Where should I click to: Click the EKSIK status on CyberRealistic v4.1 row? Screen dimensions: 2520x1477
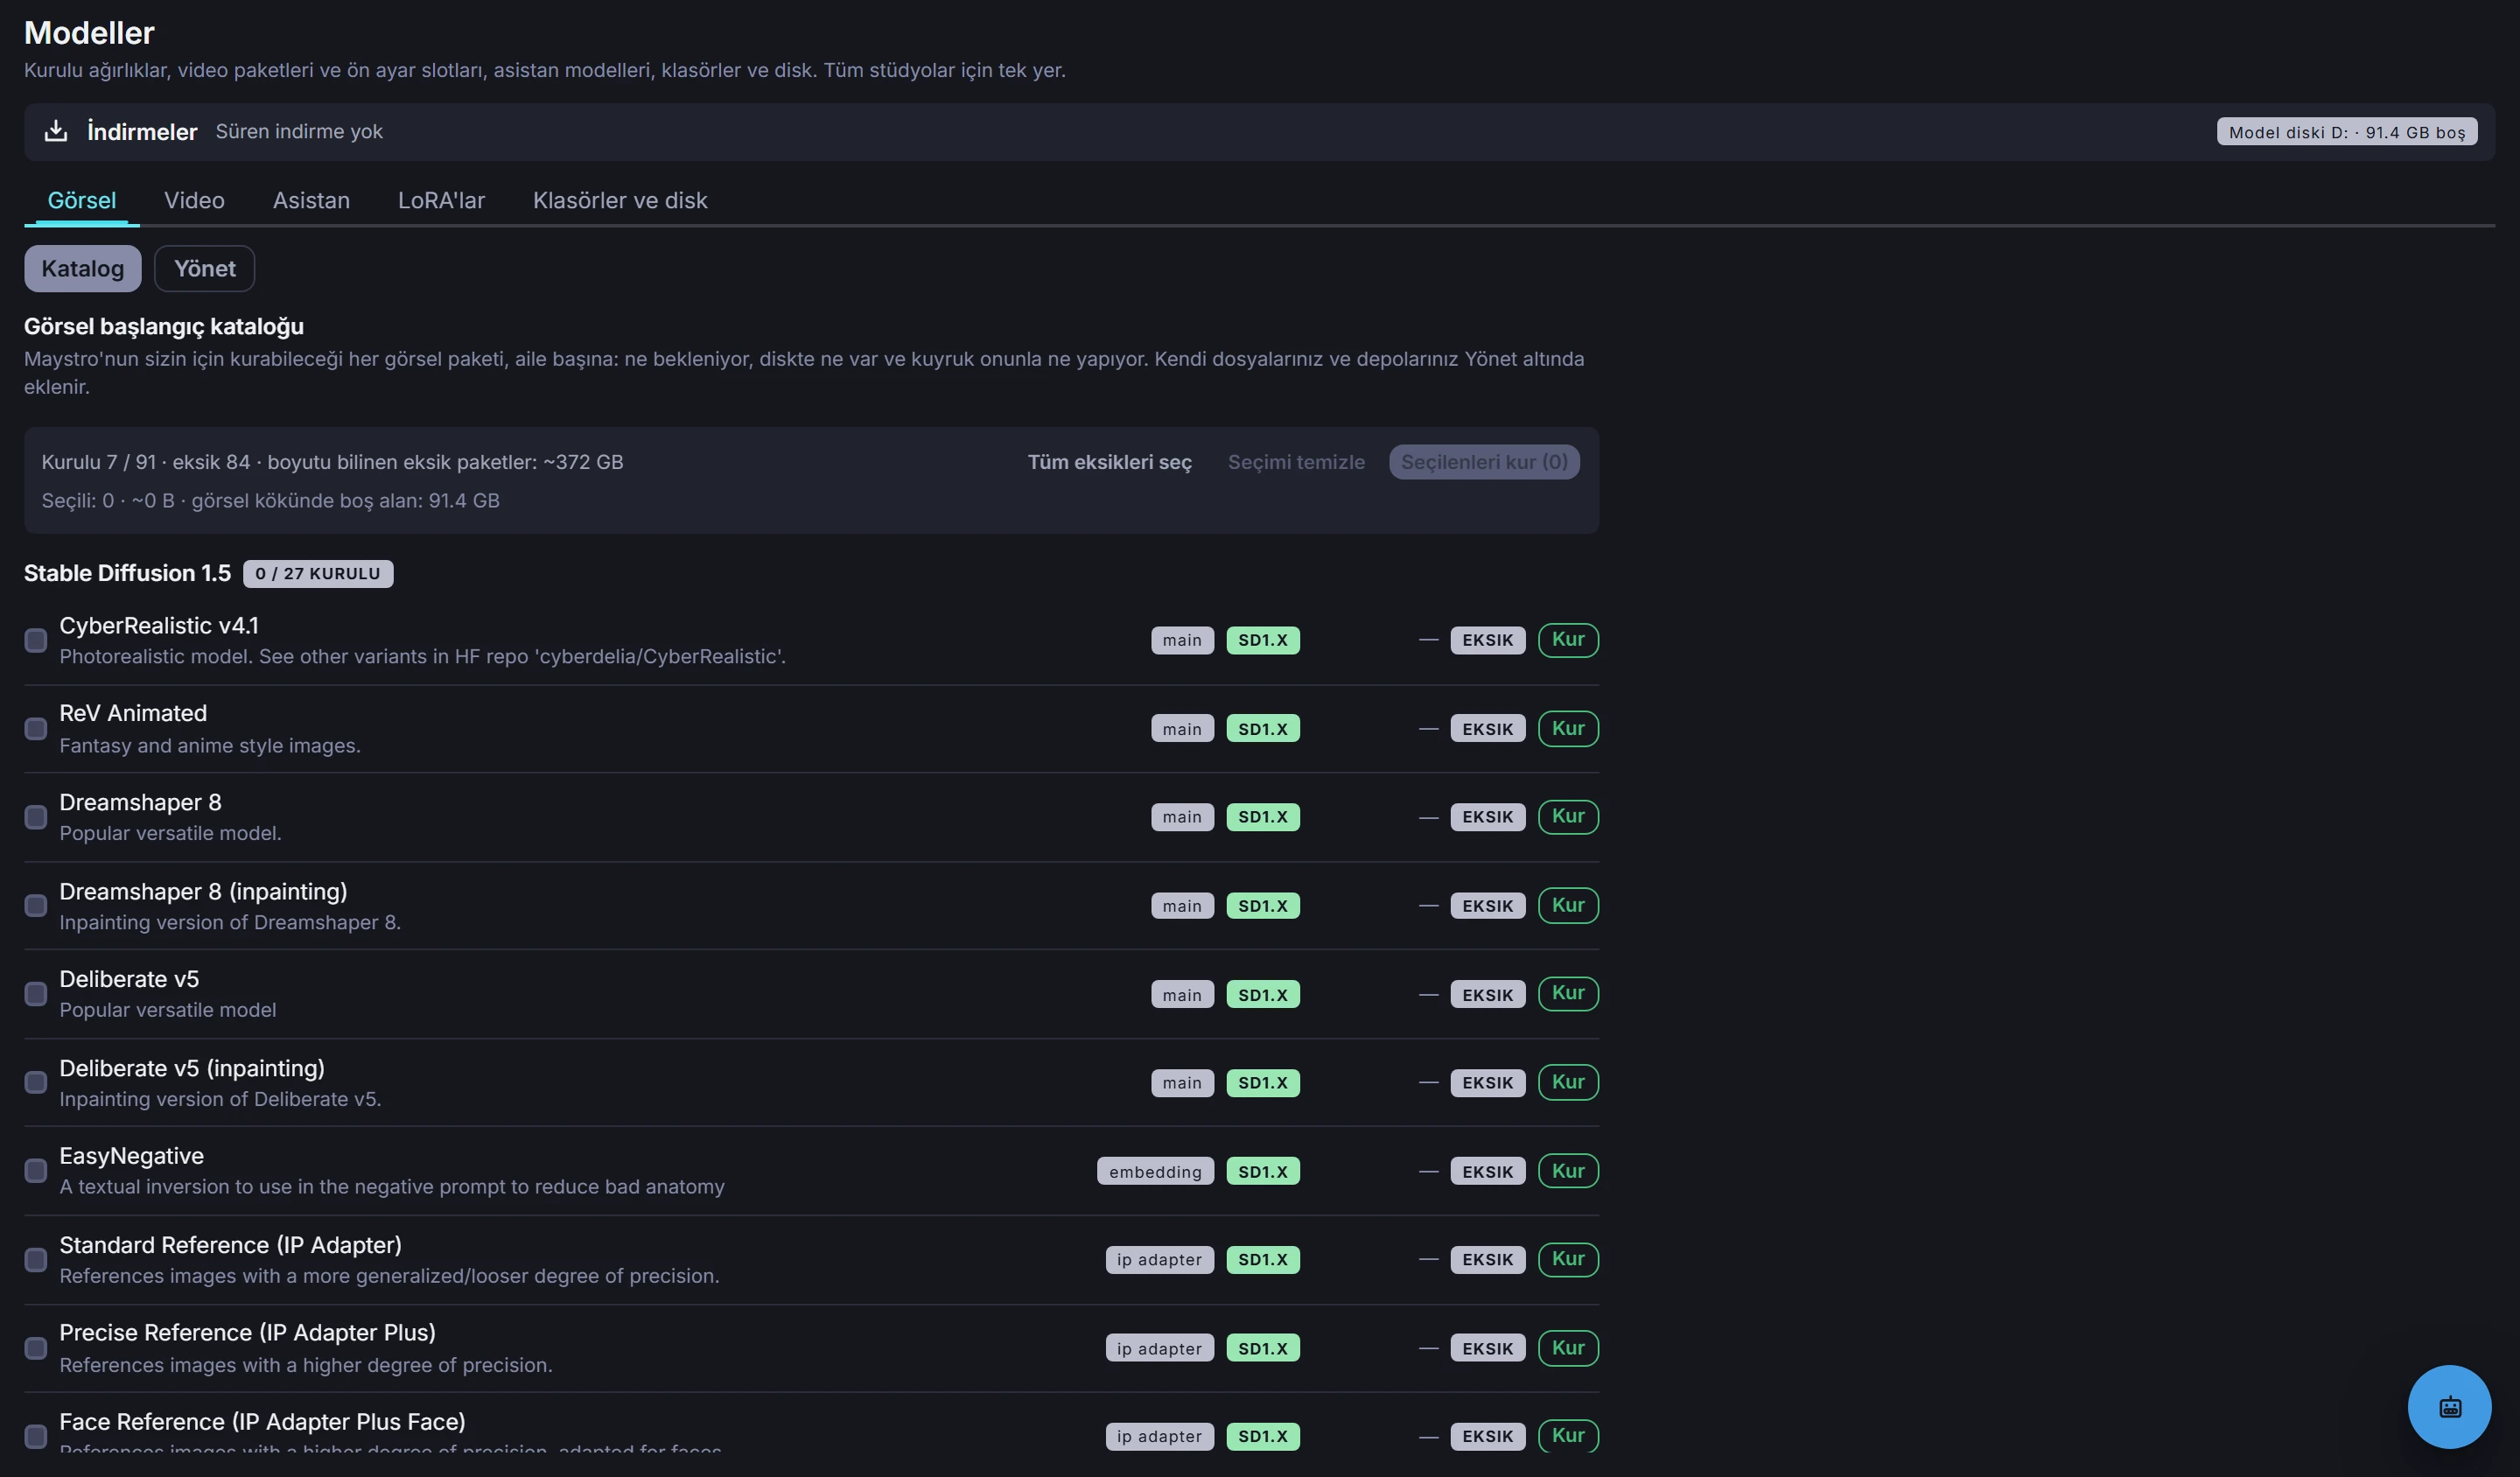[1487, 641]
